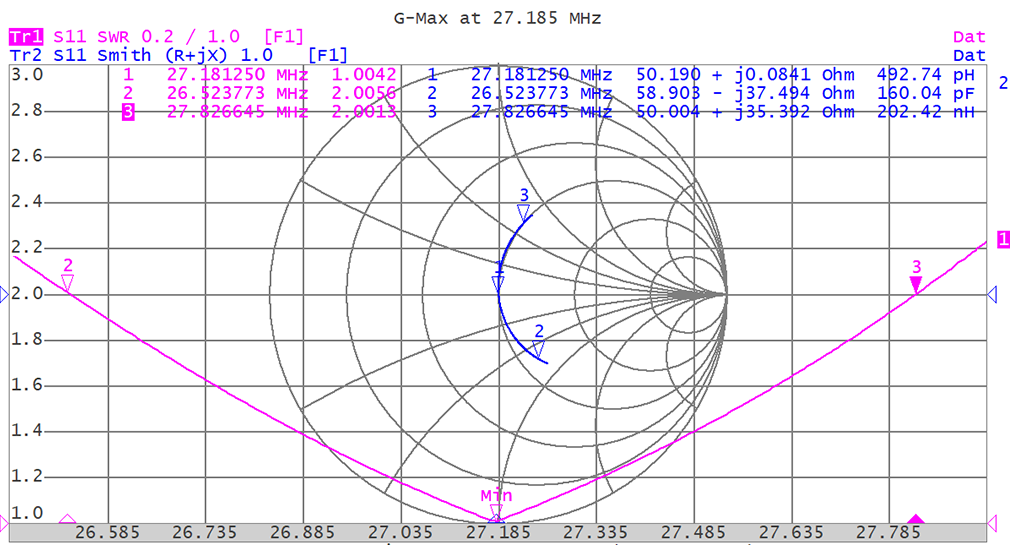This screenshot has height=556, width=1020.
Task: Click the impedance reading 50.004 + j35.392 Ohm
Action: 745,112
